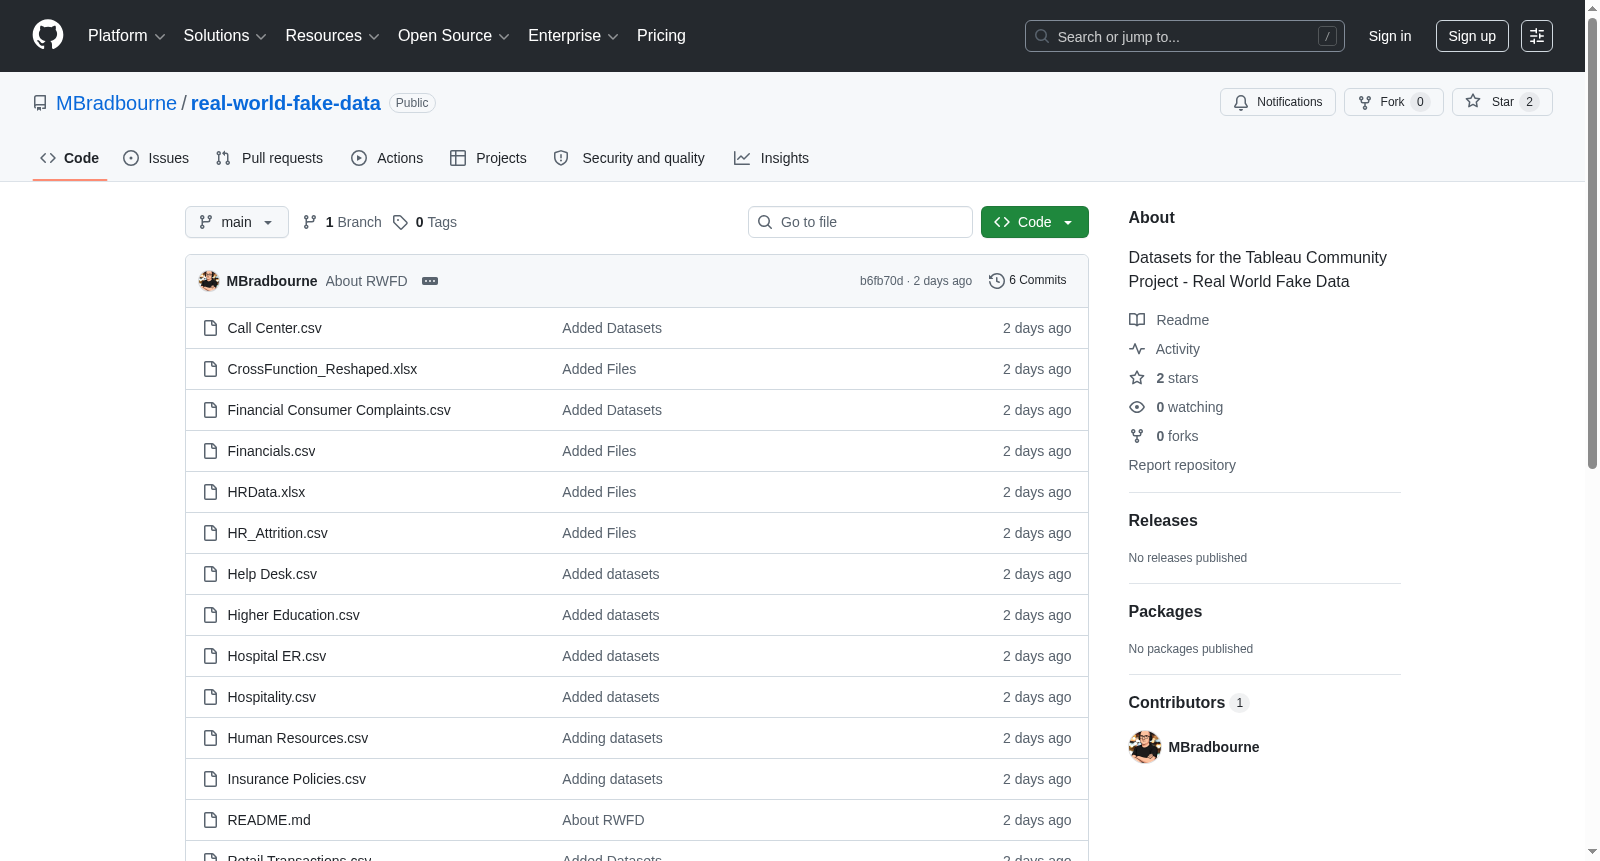
Task: Open the Pull requests tab
Action: point(269,158)
